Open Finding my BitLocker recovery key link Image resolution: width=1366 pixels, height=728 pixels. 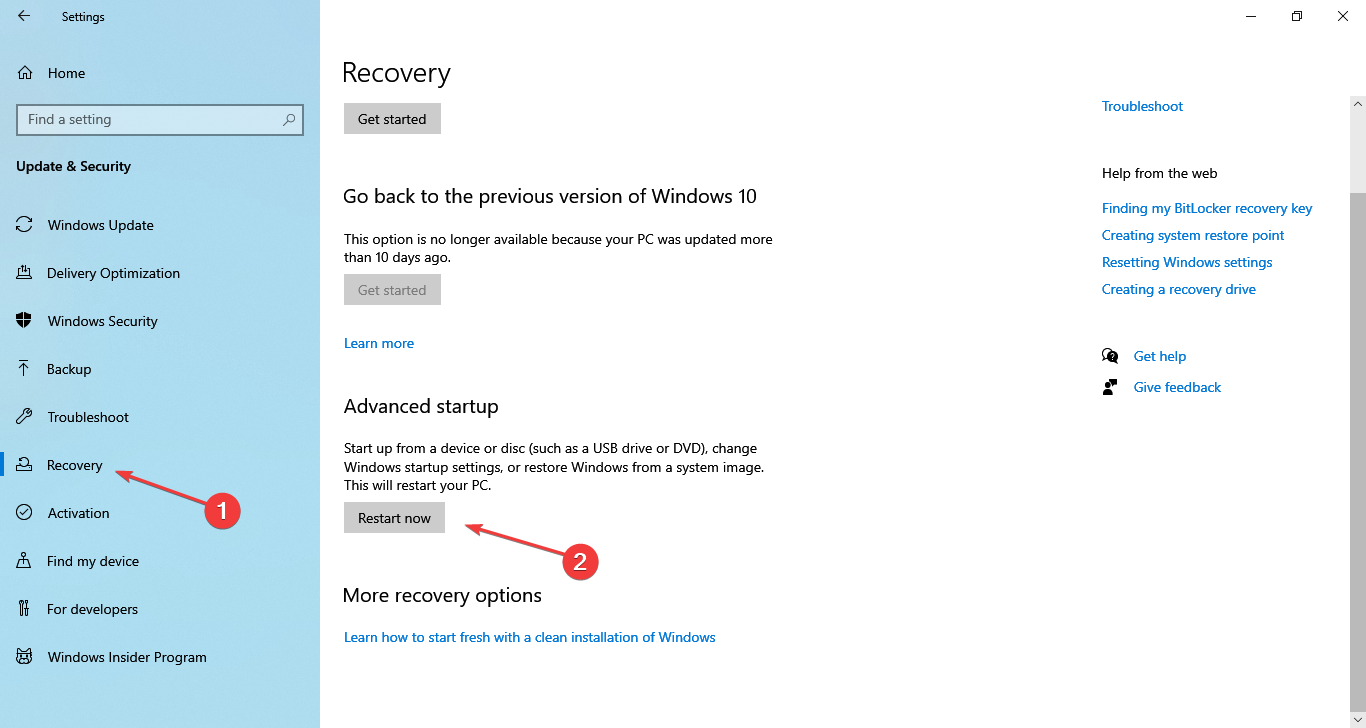point(1206,208)
